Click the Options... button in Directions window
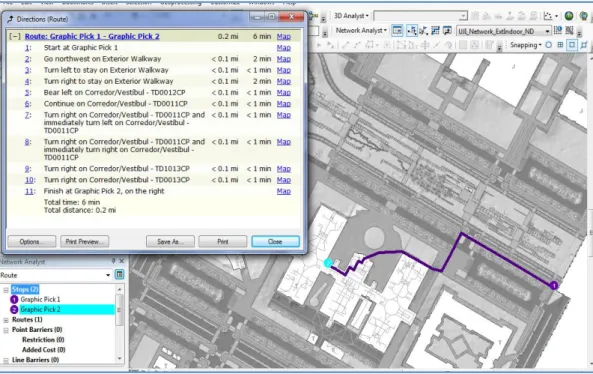593x374 pixels. (32, 241)
